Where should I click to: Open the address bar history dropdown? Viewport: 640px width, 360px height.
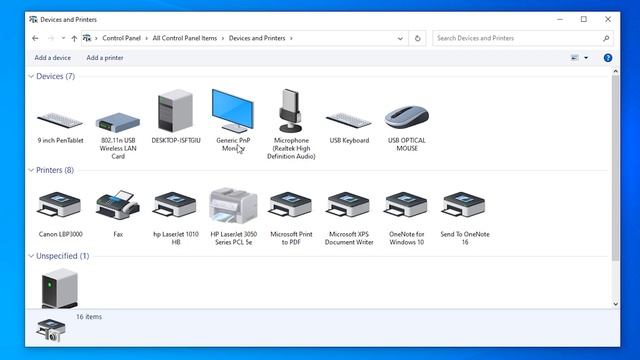[x=400, y=38]
